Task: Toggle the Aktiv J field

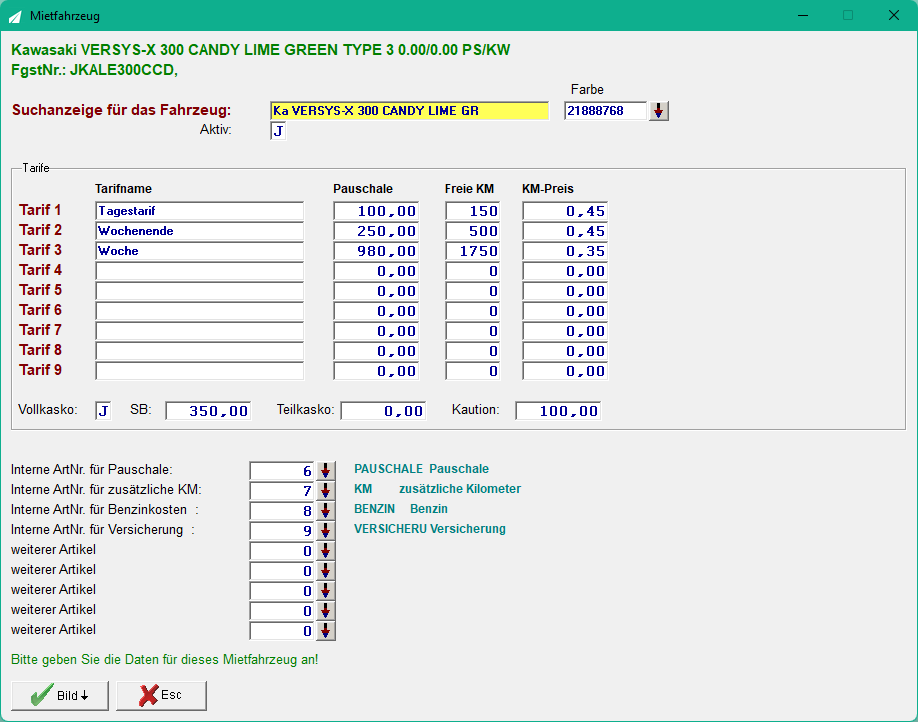Action: pos(278,131)
